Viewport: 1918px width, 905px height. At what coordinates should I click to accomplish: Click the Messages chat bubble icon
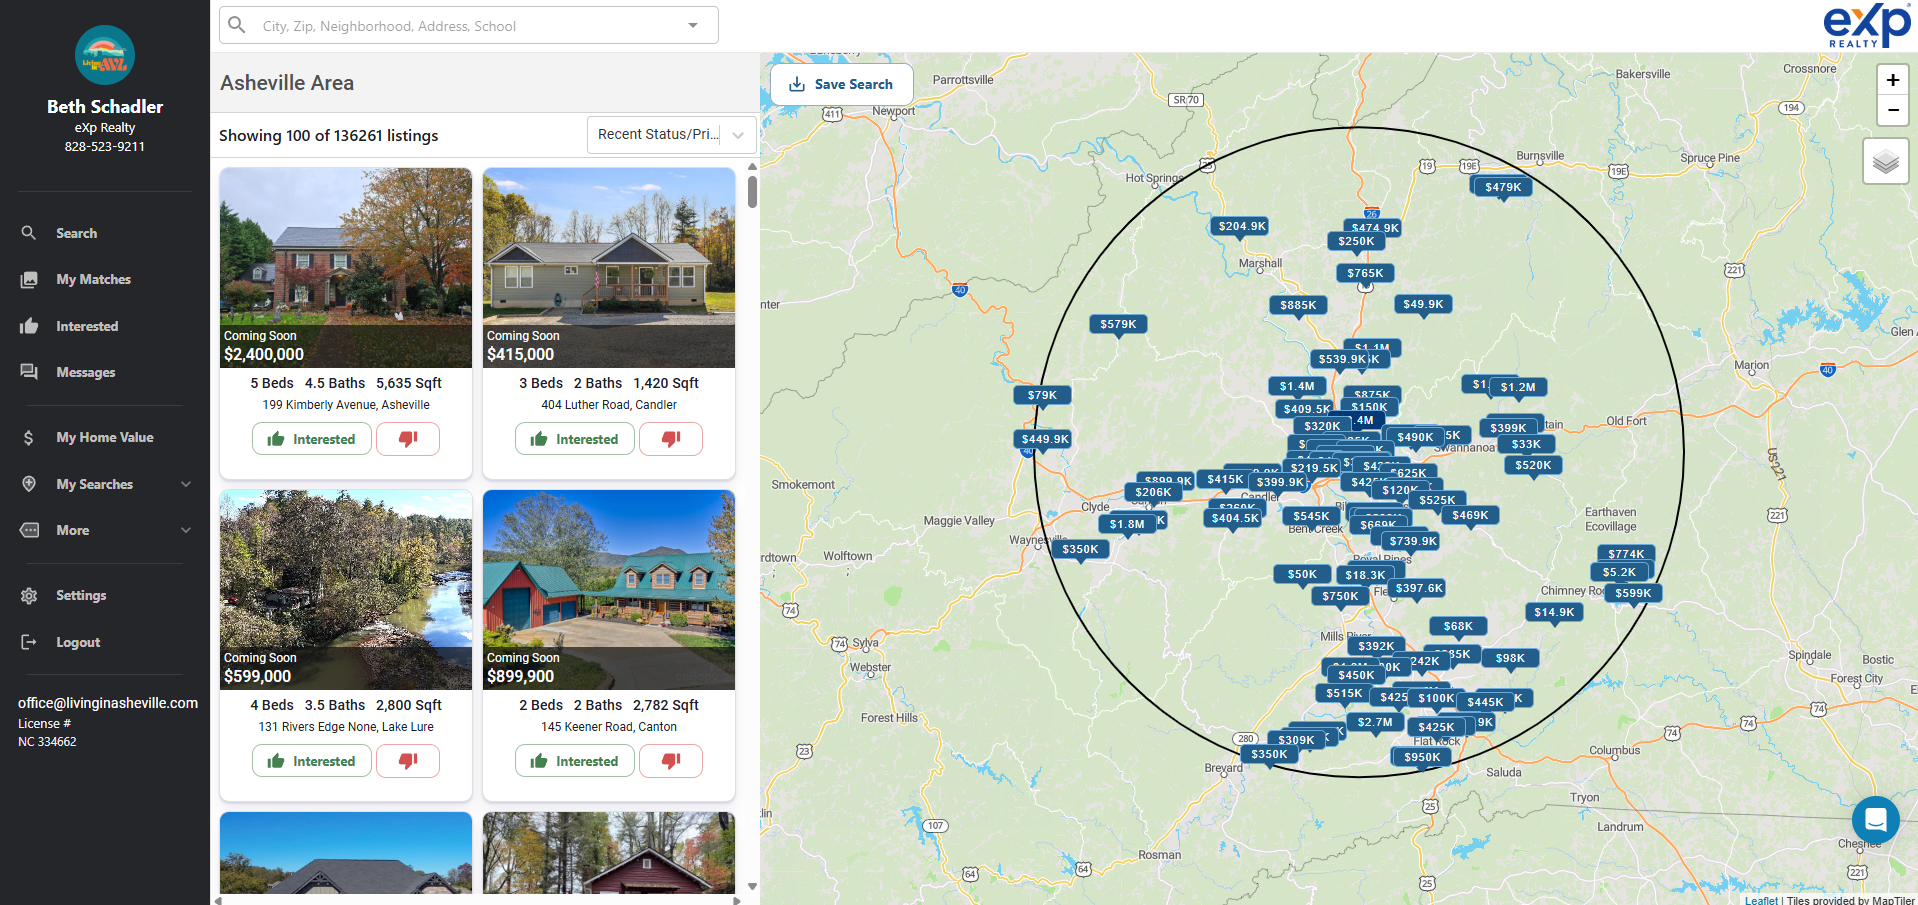click(29, 372)
